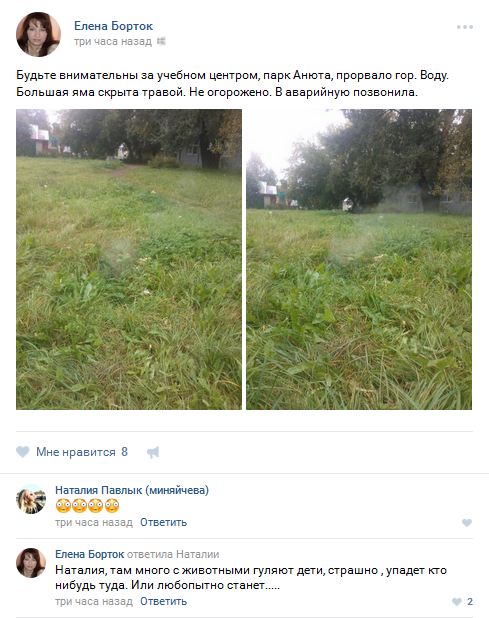The height and width of the screenshot is (618, 489).
Task: Show the like count of 8
Action: click(x=125, y=452)
